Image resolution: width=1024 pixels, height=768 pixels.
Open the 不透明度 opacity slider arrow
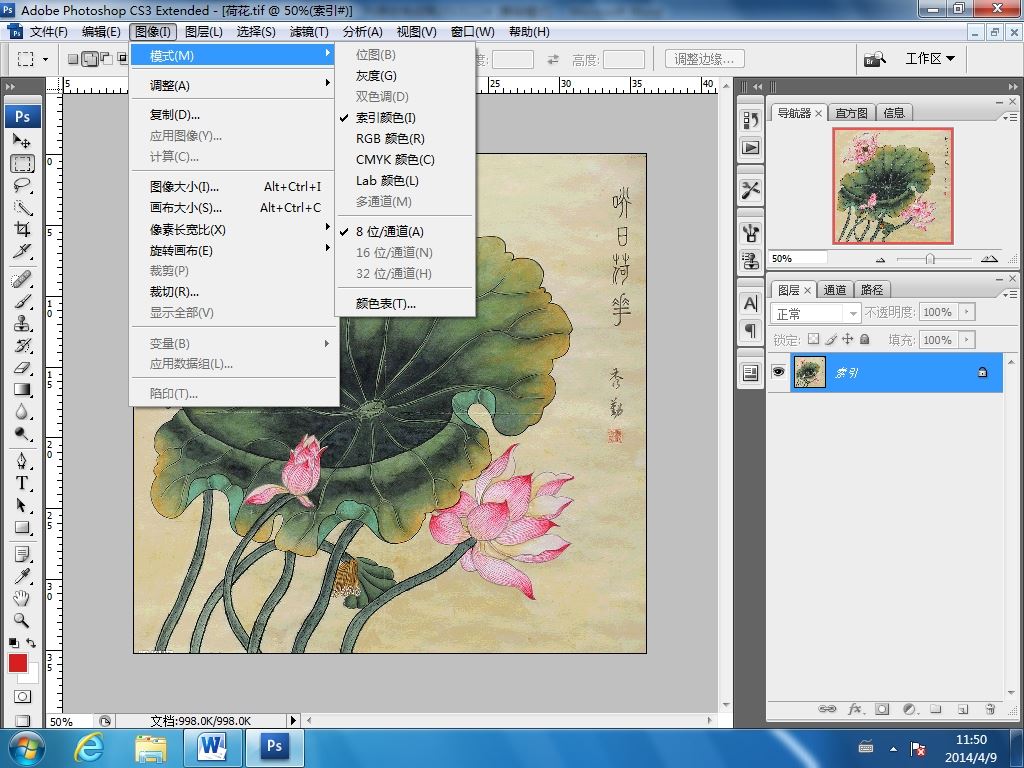[x=968, y=312]
